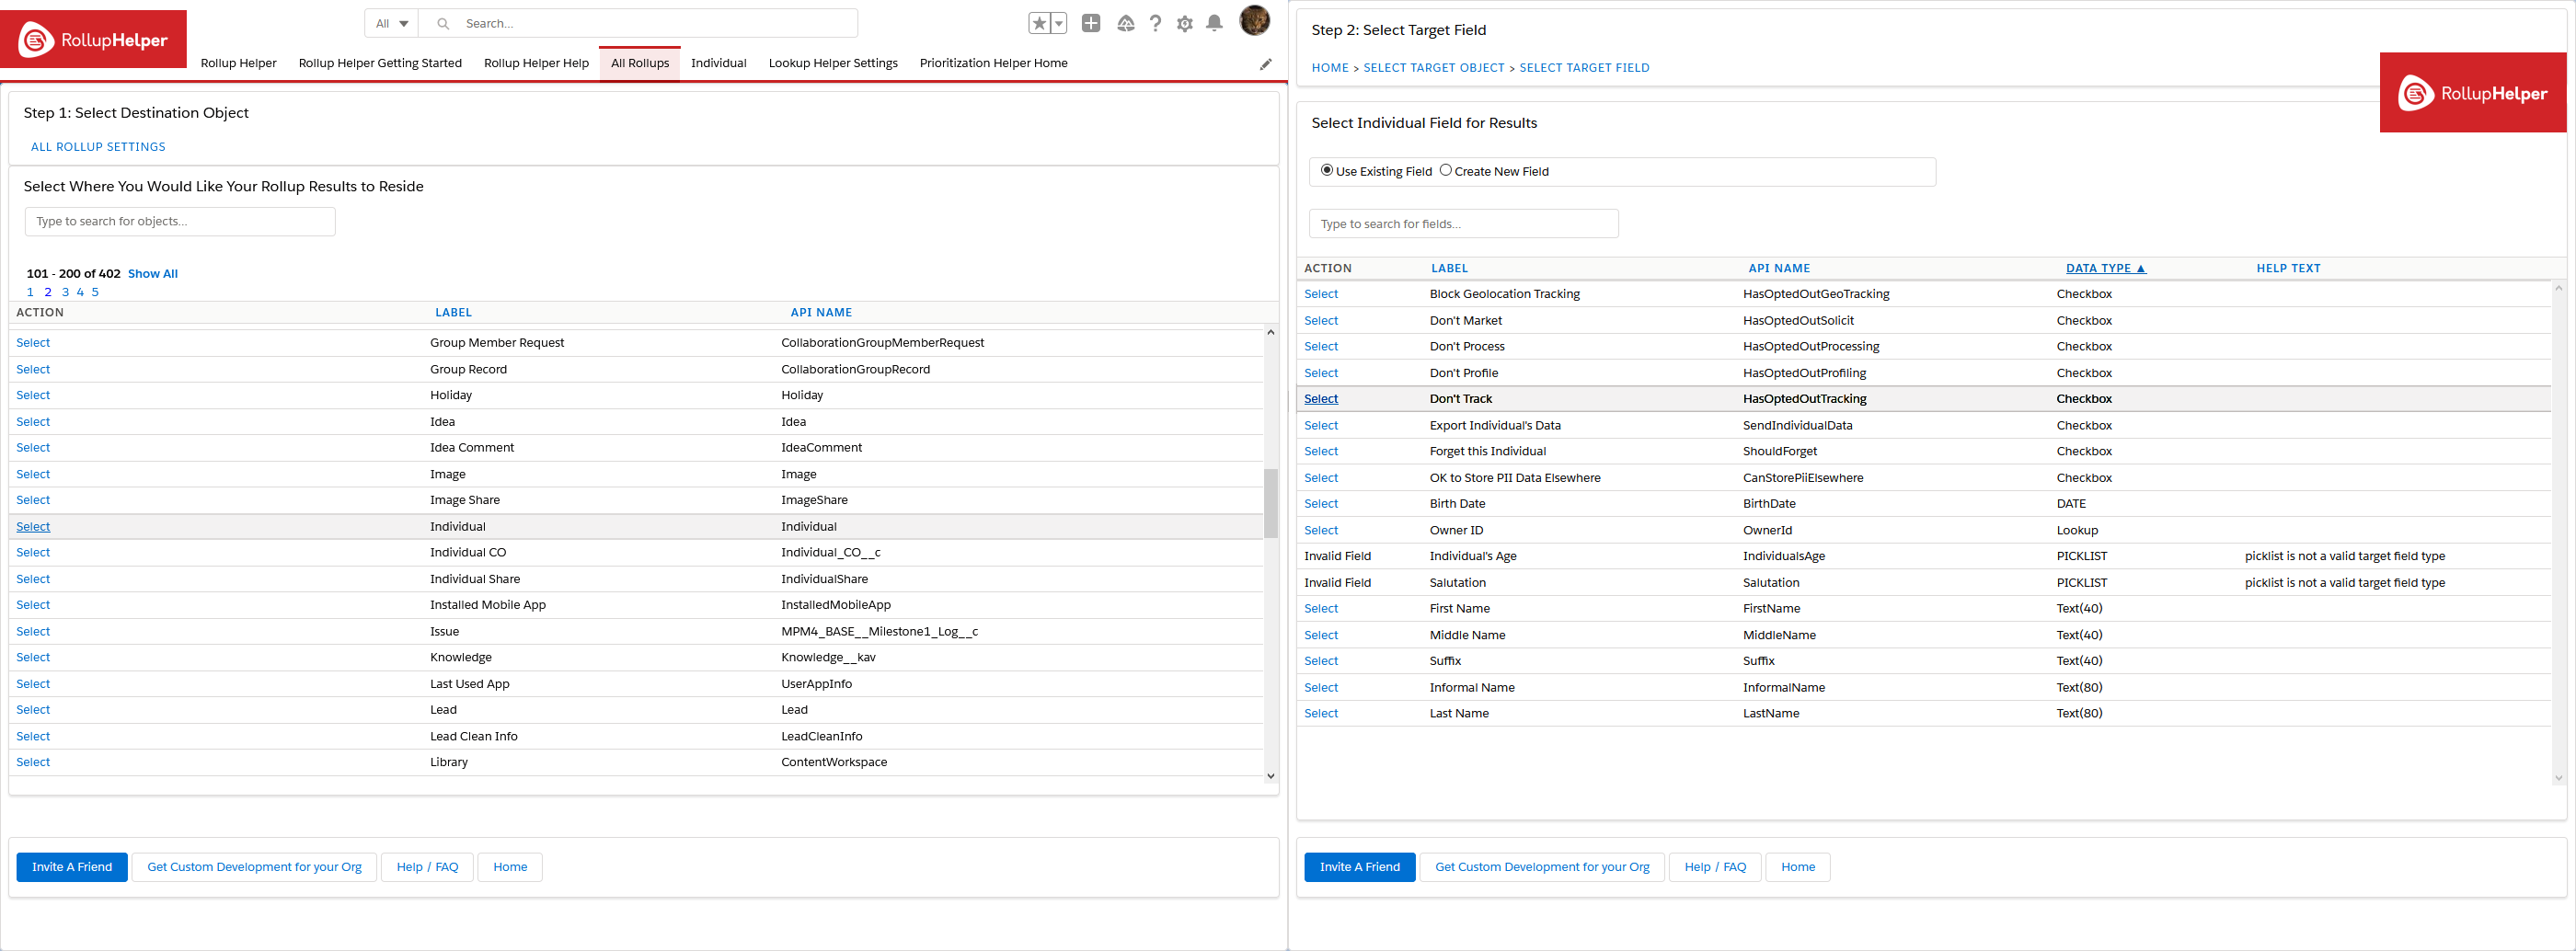The image size is (2576, 951).
Task: Go to object list page 3
Action: pos(65,293)
